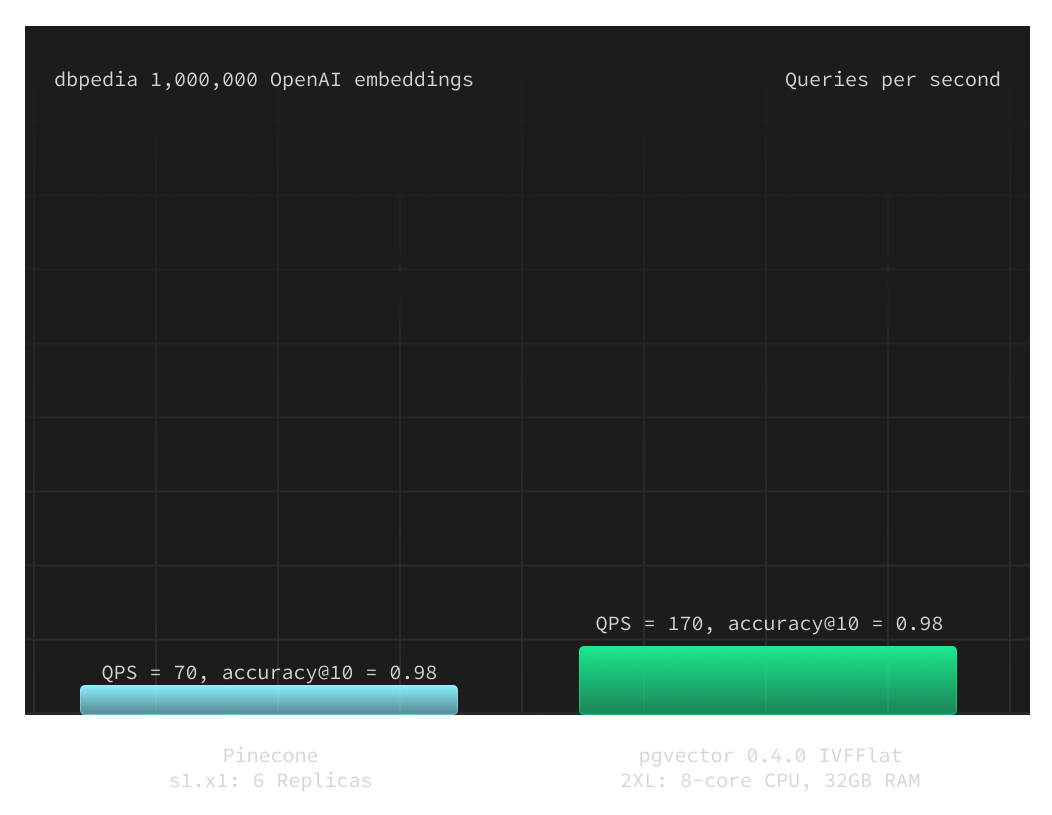Viewport: 1052px width, 815px height.
Task: Click the "QPS = 70" value label
Action: pyautogui.click(x=150, y=673)
